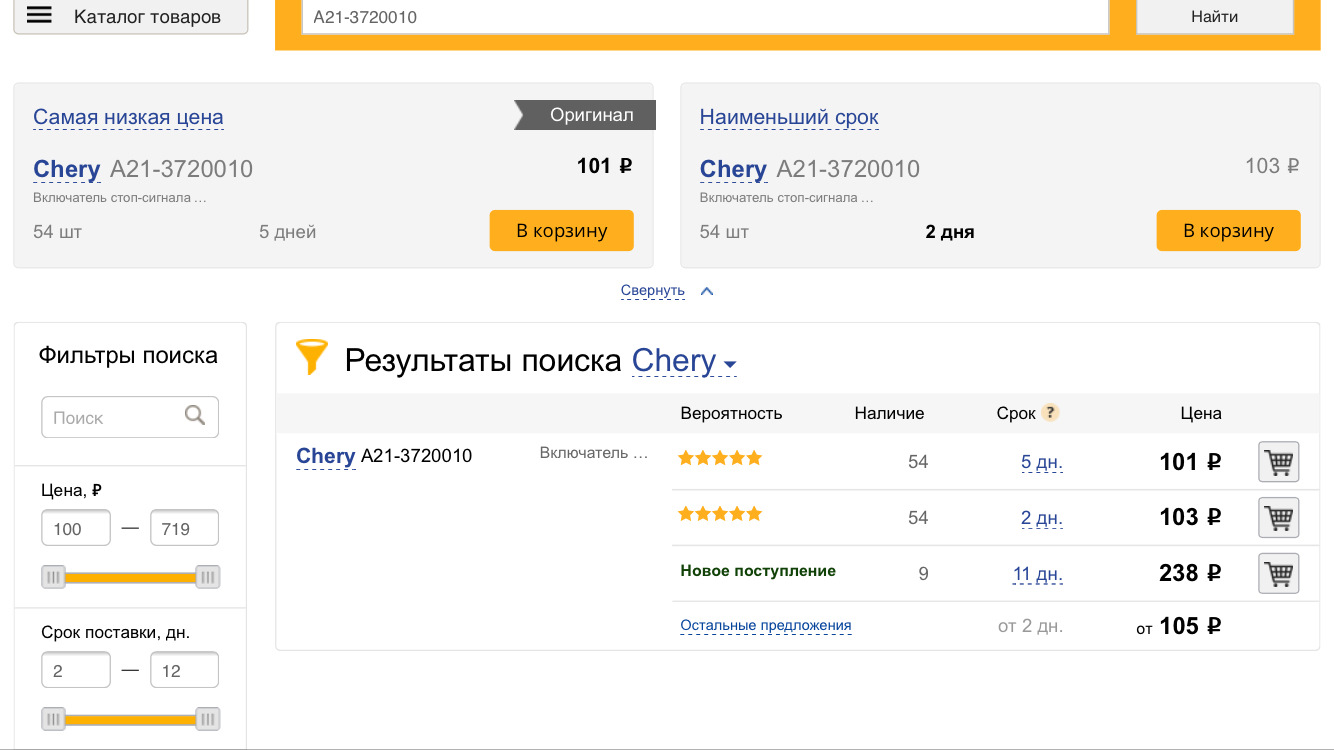Open the Chery brand dropdown in results
The width and height of the screenshot is (1334, 750).
(x=685, y=361)
